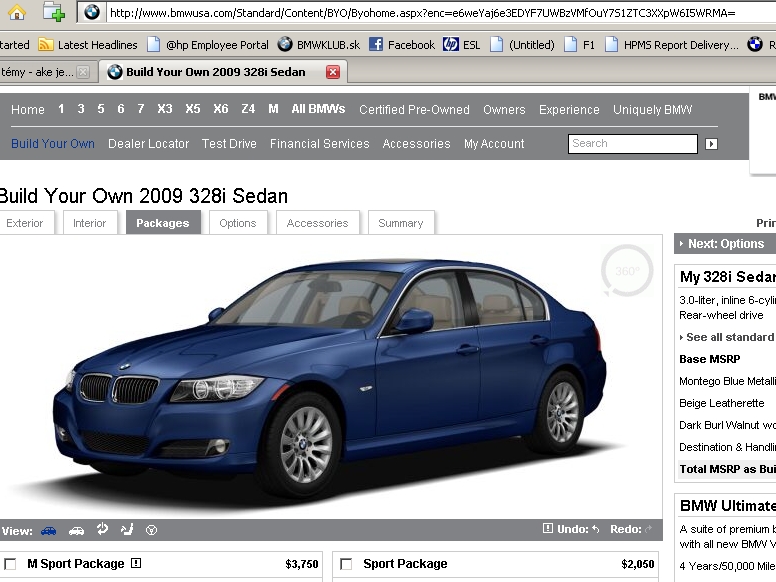
Task: Click the info icon left of Undo
Action: [547, 529]
